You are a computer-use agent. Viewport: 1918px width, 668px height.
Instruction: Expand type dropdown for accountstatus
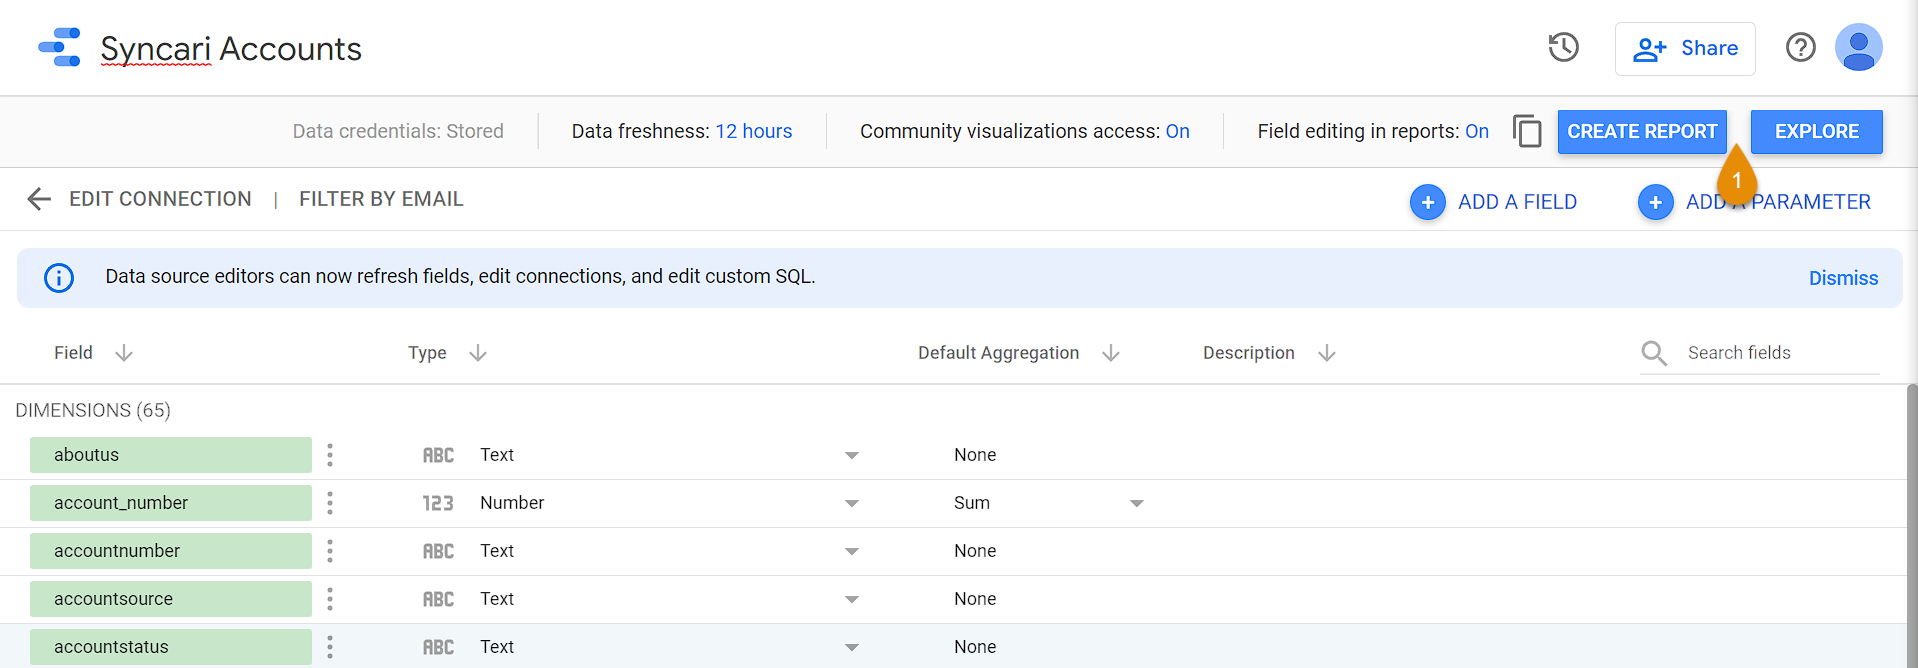[x=851, y=647]
